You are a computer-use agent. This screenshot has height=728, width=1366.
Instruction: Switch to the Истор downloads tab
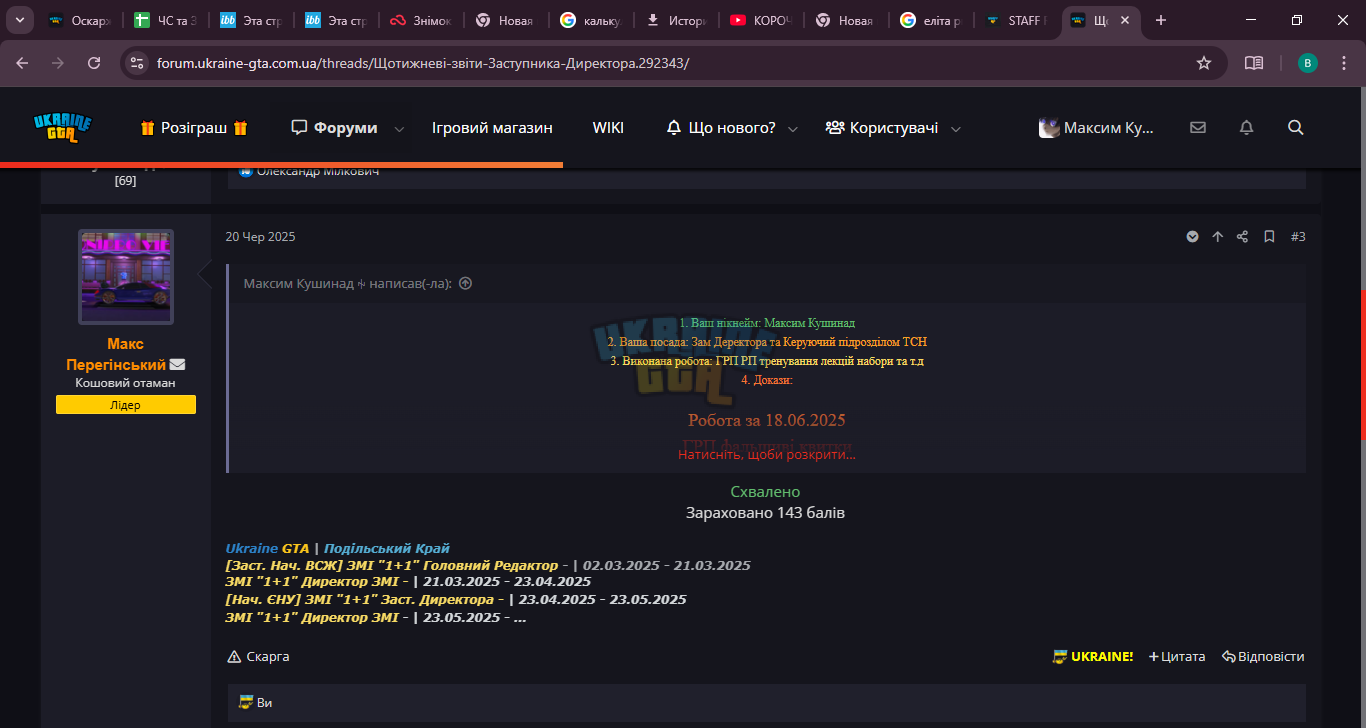click(x=676, y=20)
